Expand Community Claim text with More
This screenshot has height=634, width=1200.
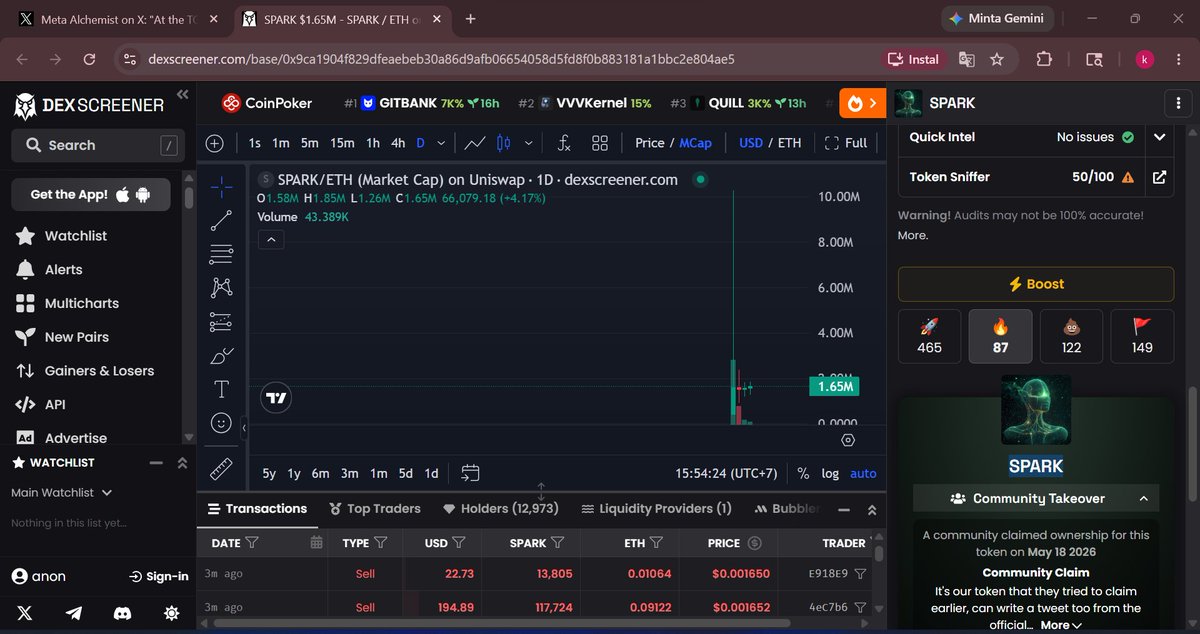click(x=1061, y=625)
